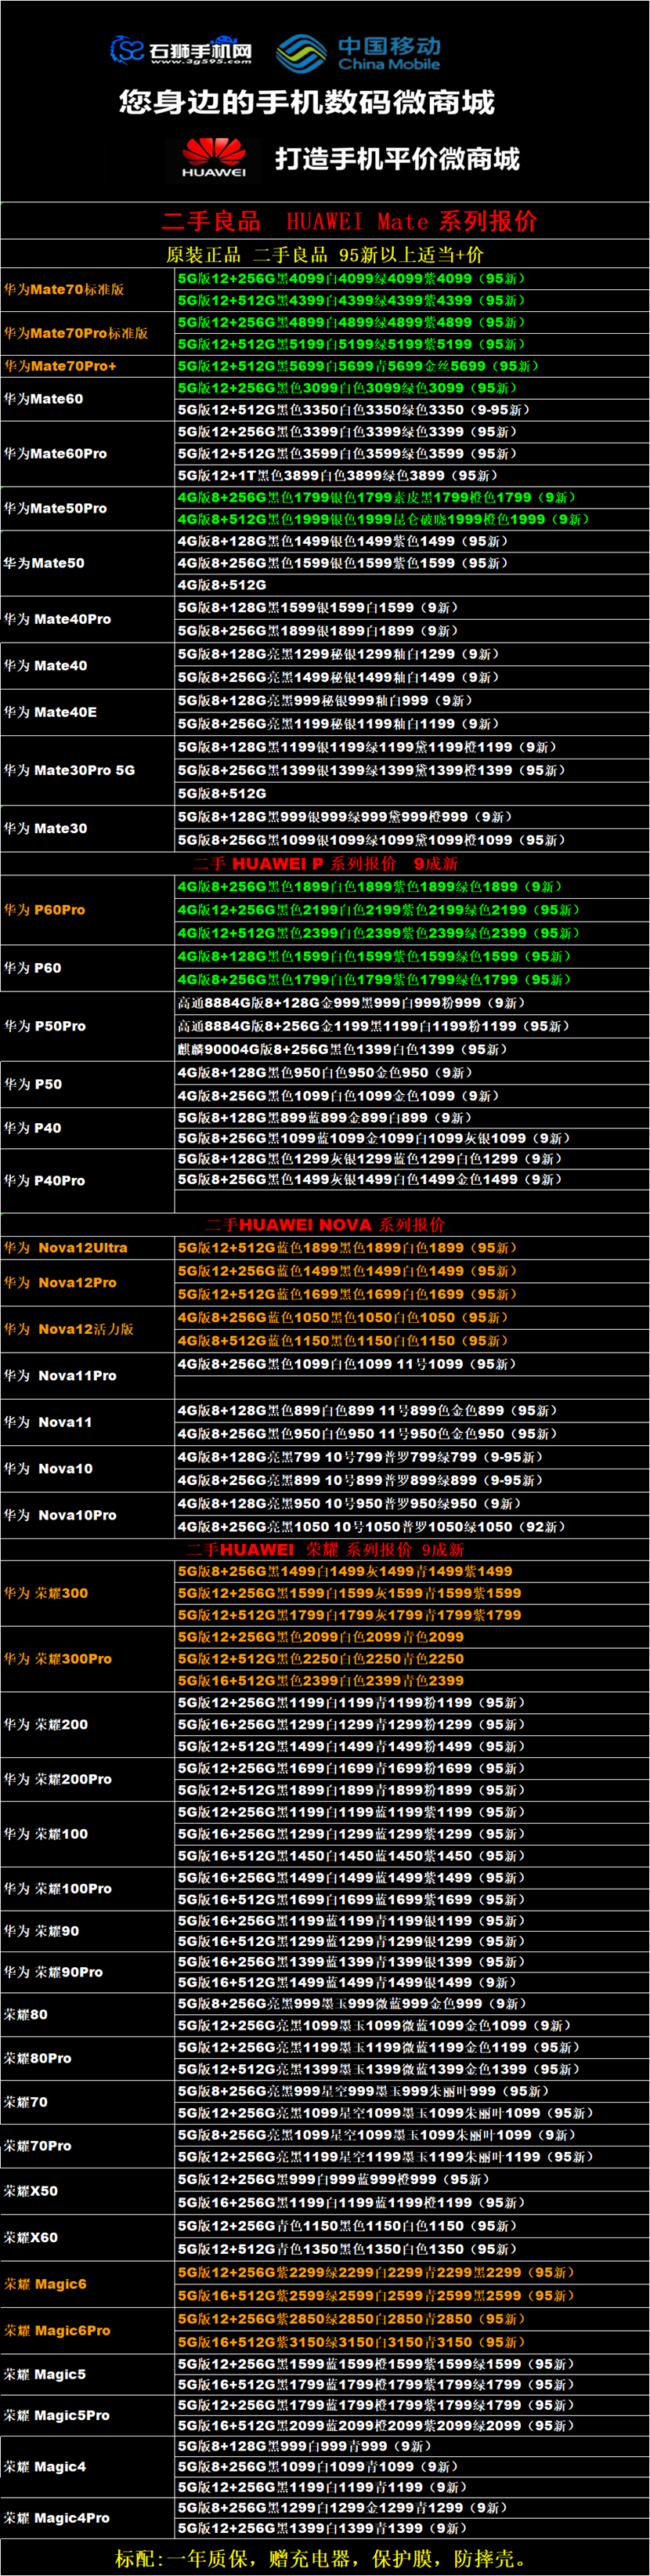Select the 荣耀 Magic6Pro model cell
This screenshot has height=2576, width=650.
(88, 2331)
